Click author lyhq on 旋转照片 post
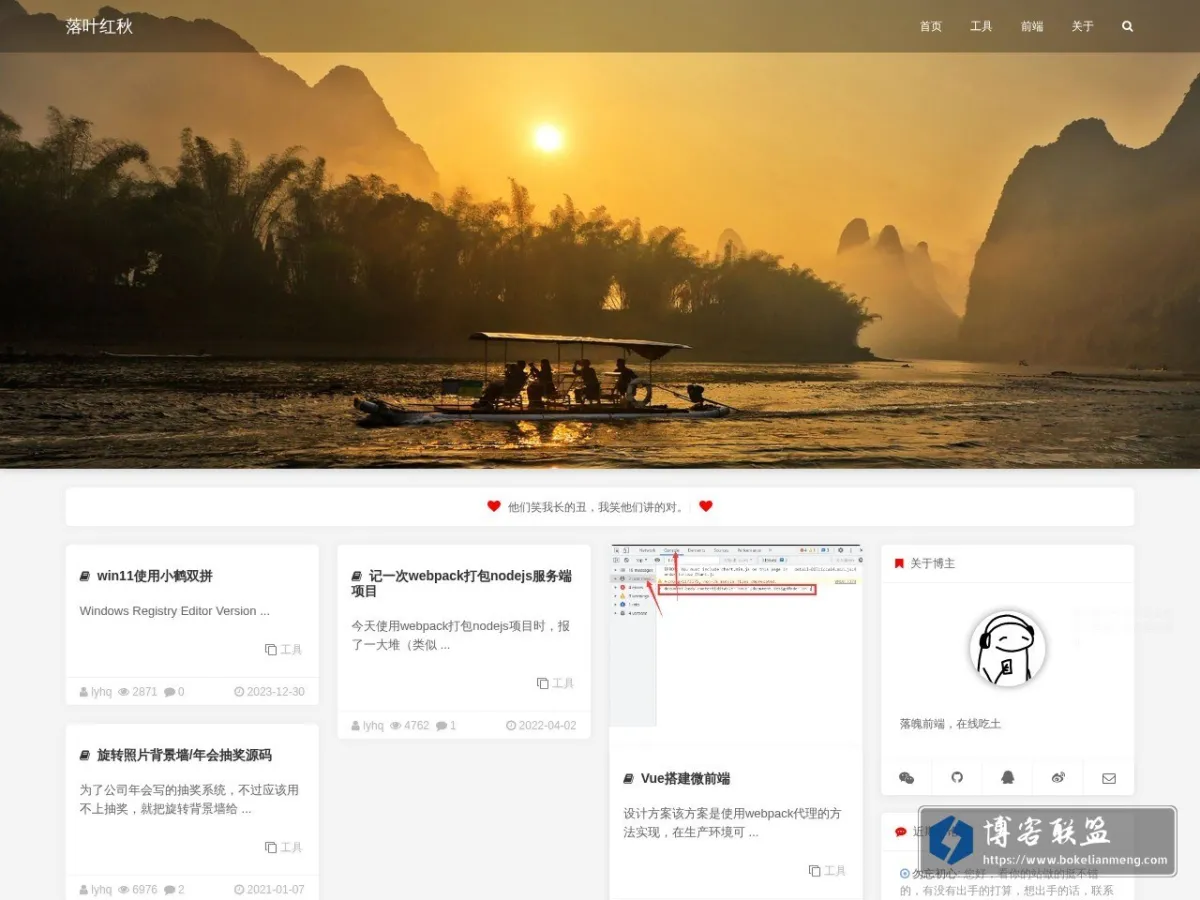This screenshot has height=900, width=1200. 96,890
